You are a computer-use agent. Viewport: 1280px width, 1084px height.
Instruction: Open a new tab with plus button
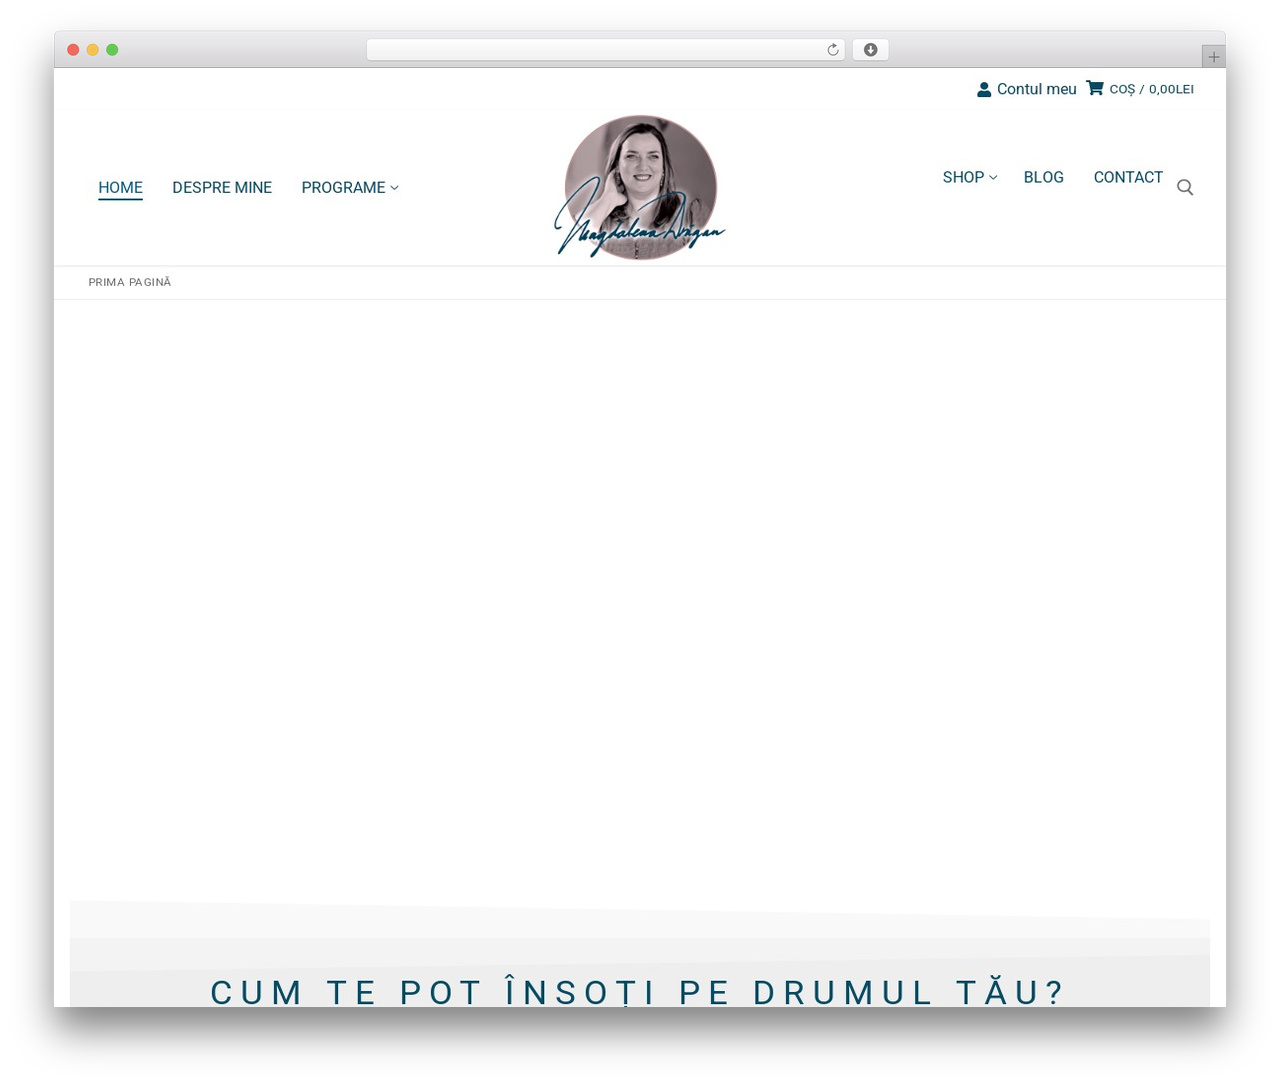tap(1213, 57)
